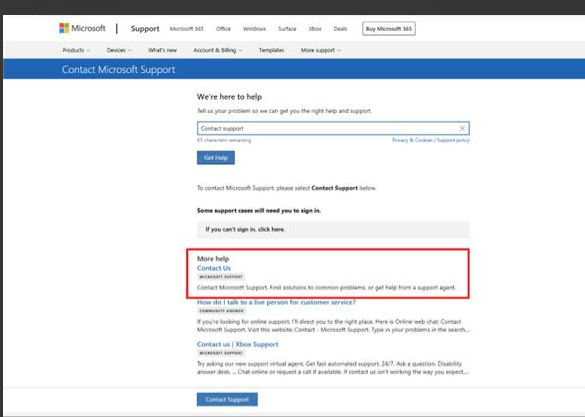Viewport: 585px width, 417px height.
Task: Open the Deals navigation link
Action: (340, 29)
